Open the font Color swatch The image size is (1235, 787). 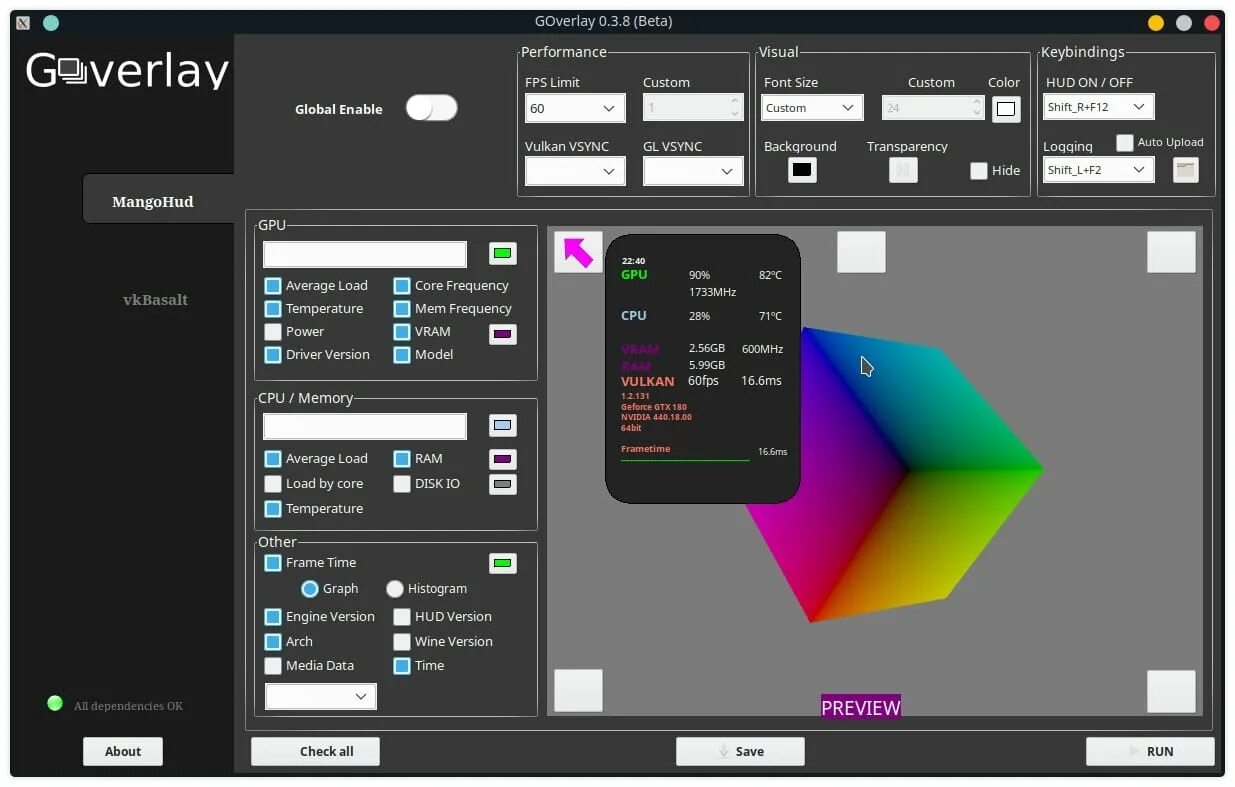pos(1006,108)
